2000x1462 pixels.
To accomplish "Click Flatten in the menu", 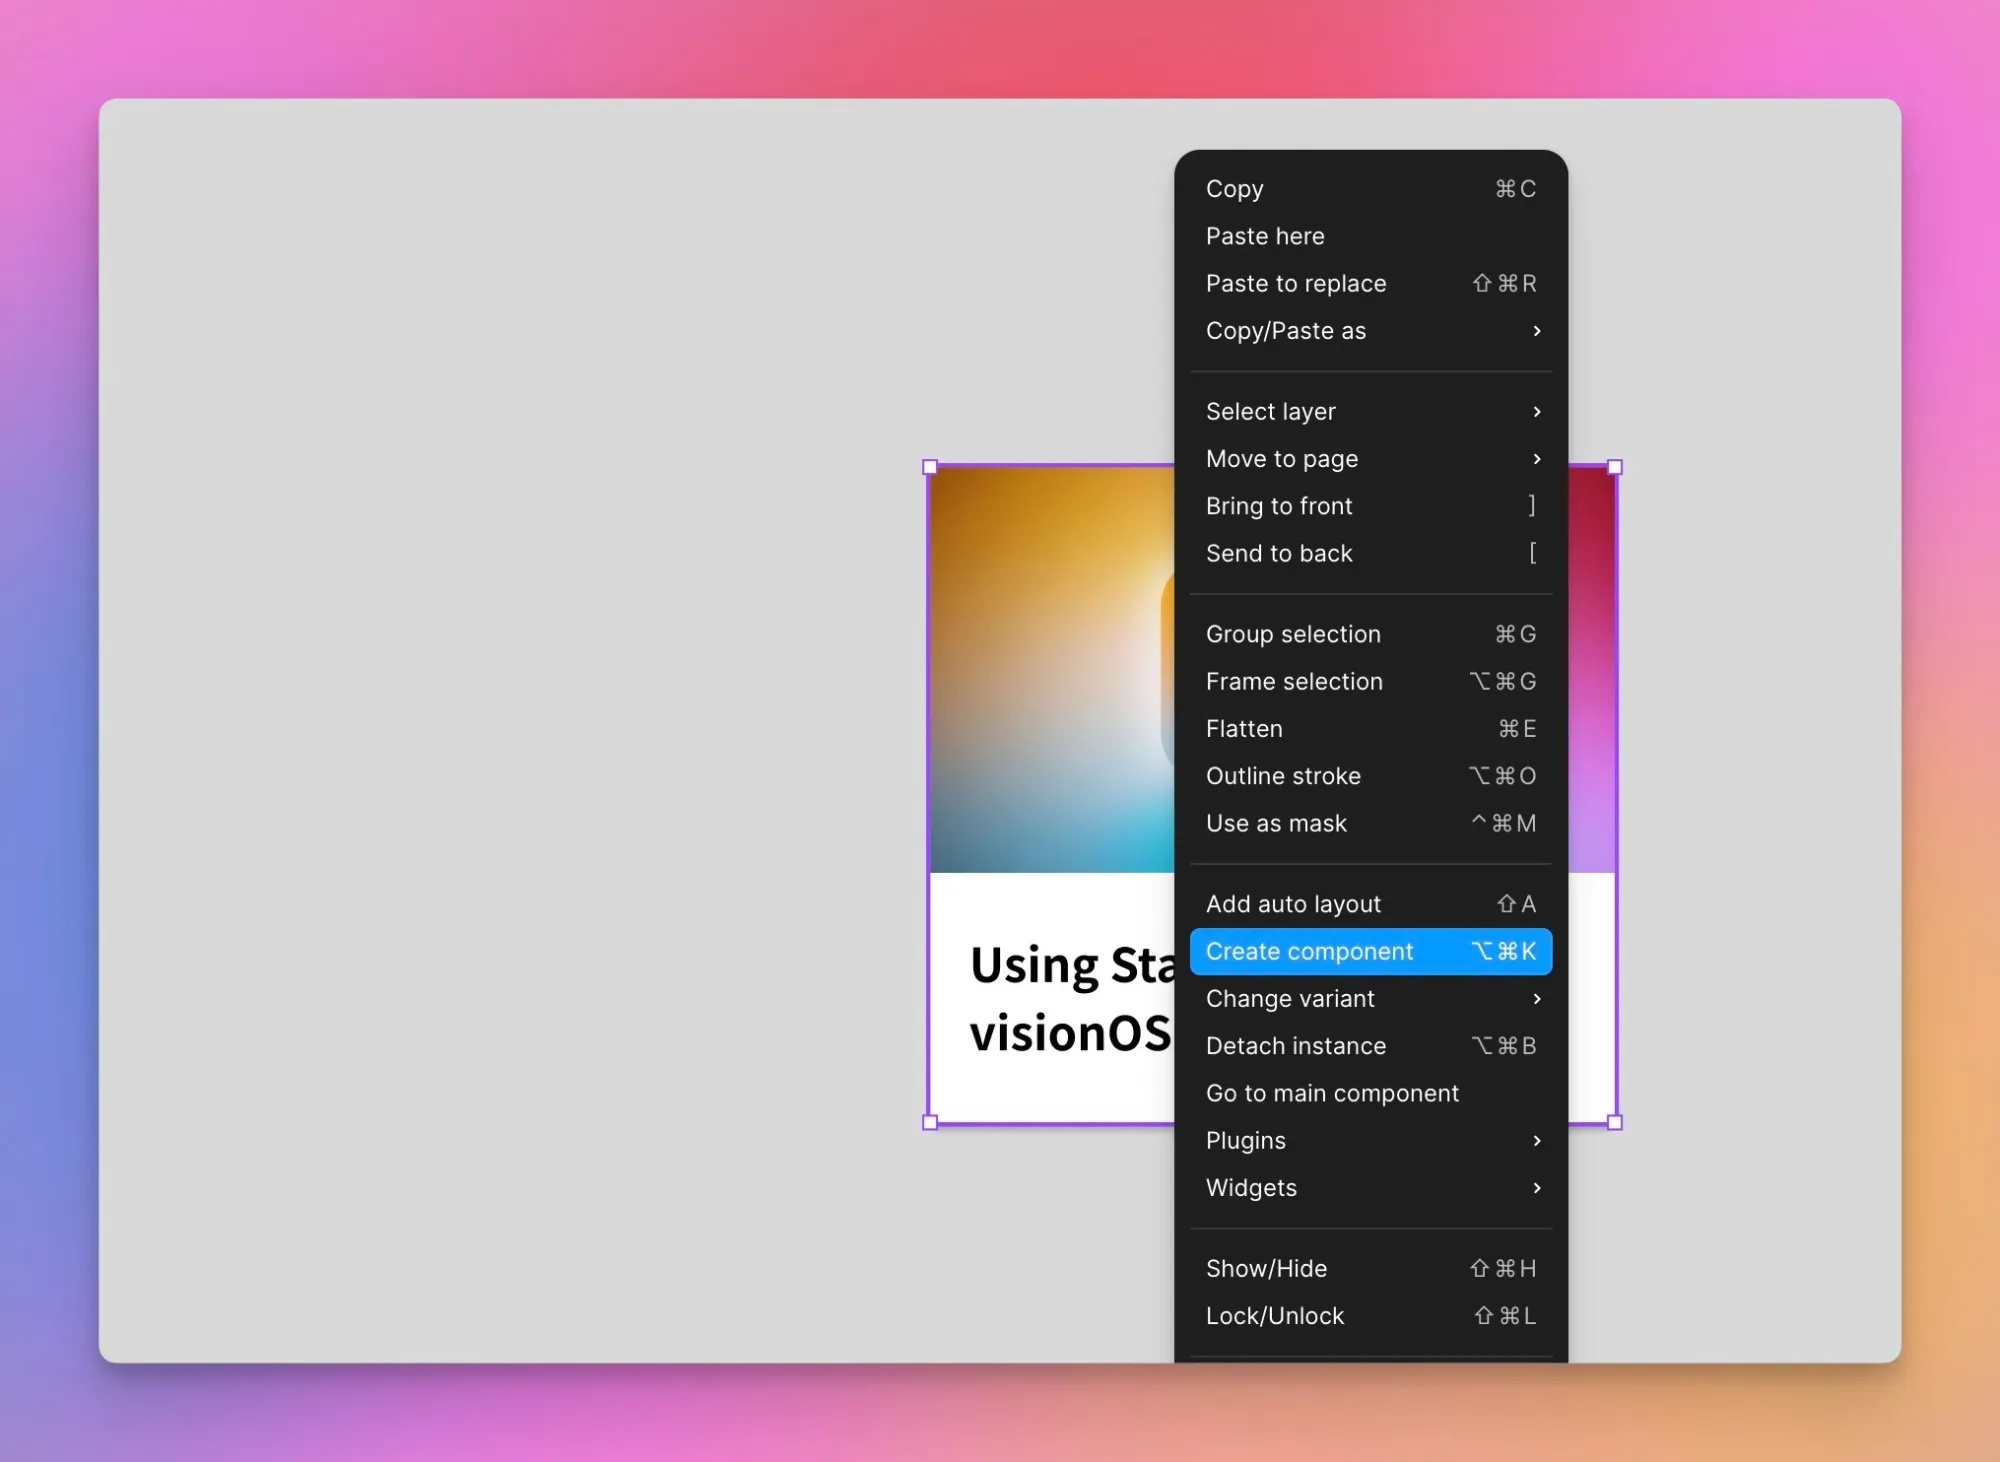I will [x=1244, y=729].
